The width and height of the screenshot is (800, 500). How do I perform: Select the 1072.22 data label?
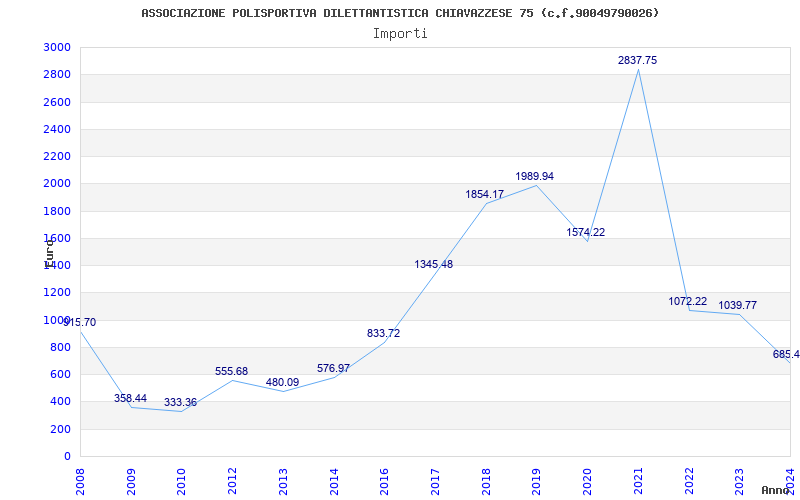tap(688, 302)
